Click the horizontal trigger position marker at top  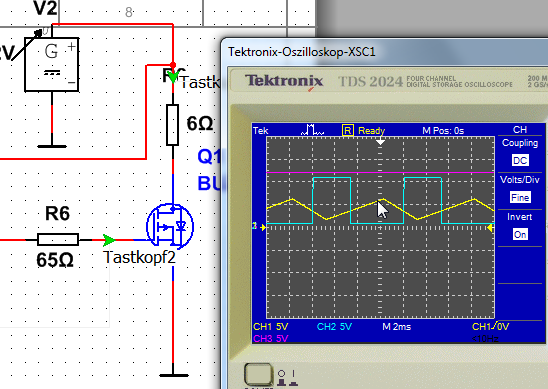click(380, 142)
